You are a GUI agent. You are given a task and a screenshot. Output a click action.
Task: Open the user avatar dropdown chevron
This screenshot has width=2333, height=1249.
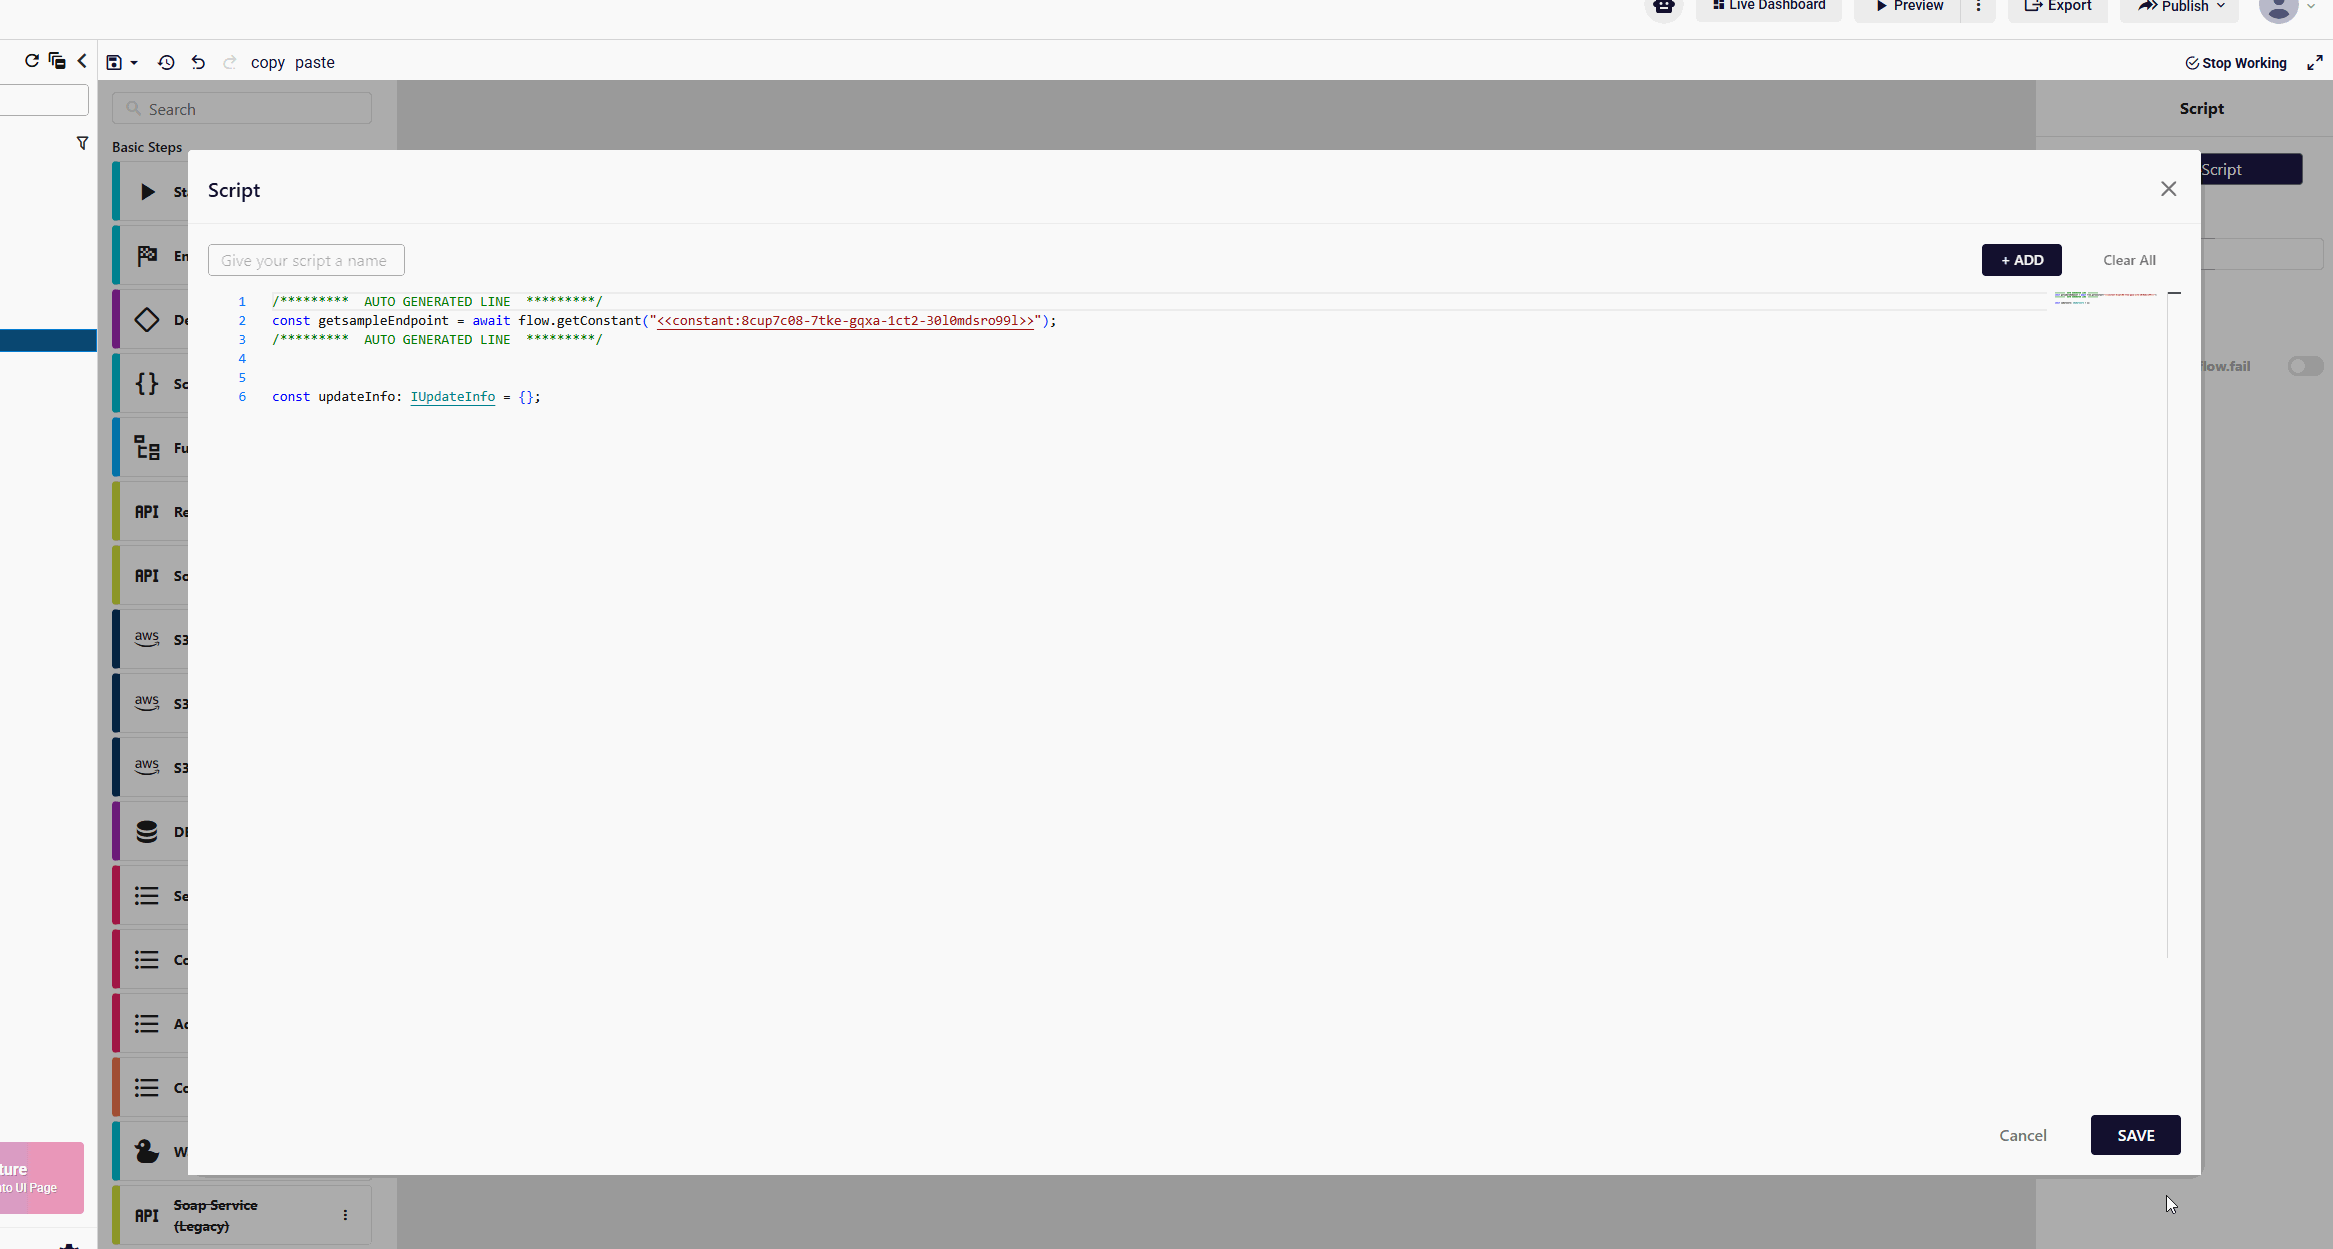coord(2311,7)
